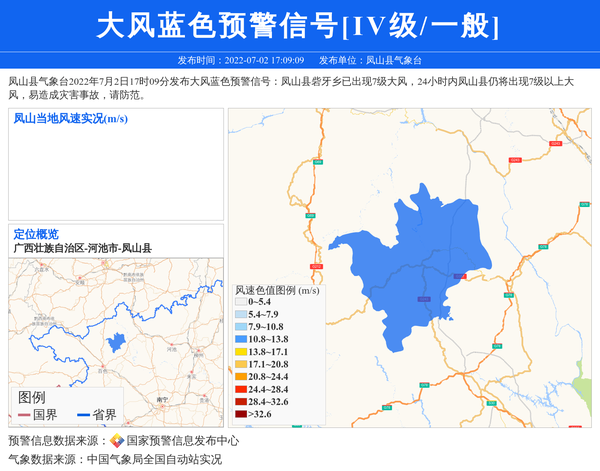Pick the 28.4~32.6 dark red swatch

pyautogui.click(x=241, y=402)
